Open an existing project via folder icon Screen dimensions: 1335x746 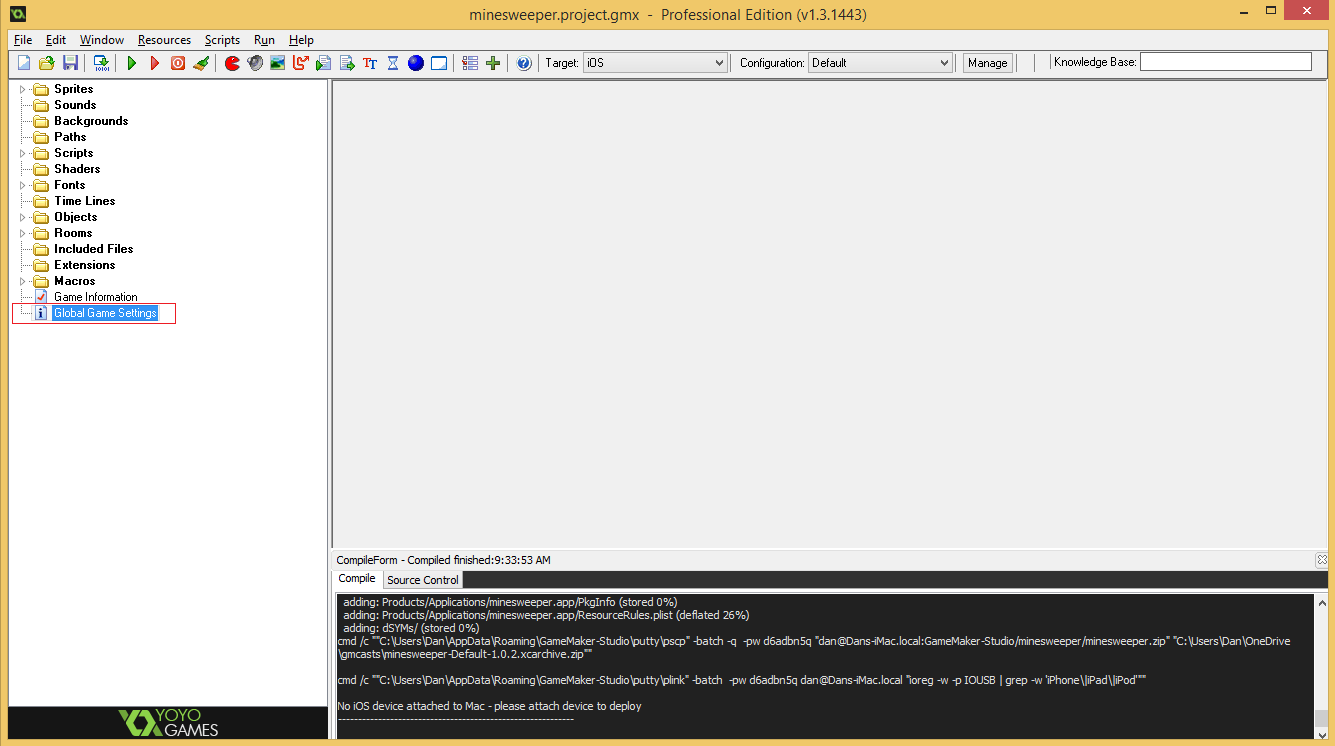[x=46, y=63]
